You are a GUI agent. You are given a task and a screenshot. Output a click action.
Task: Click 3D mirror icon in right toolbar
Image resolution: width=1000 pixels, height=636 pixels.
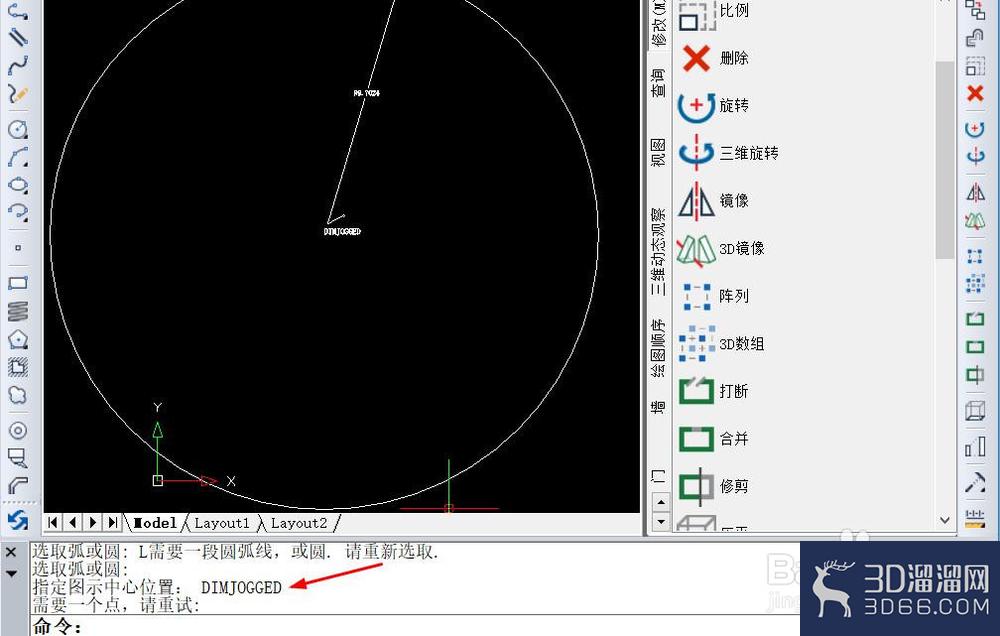tap(975, 221)
